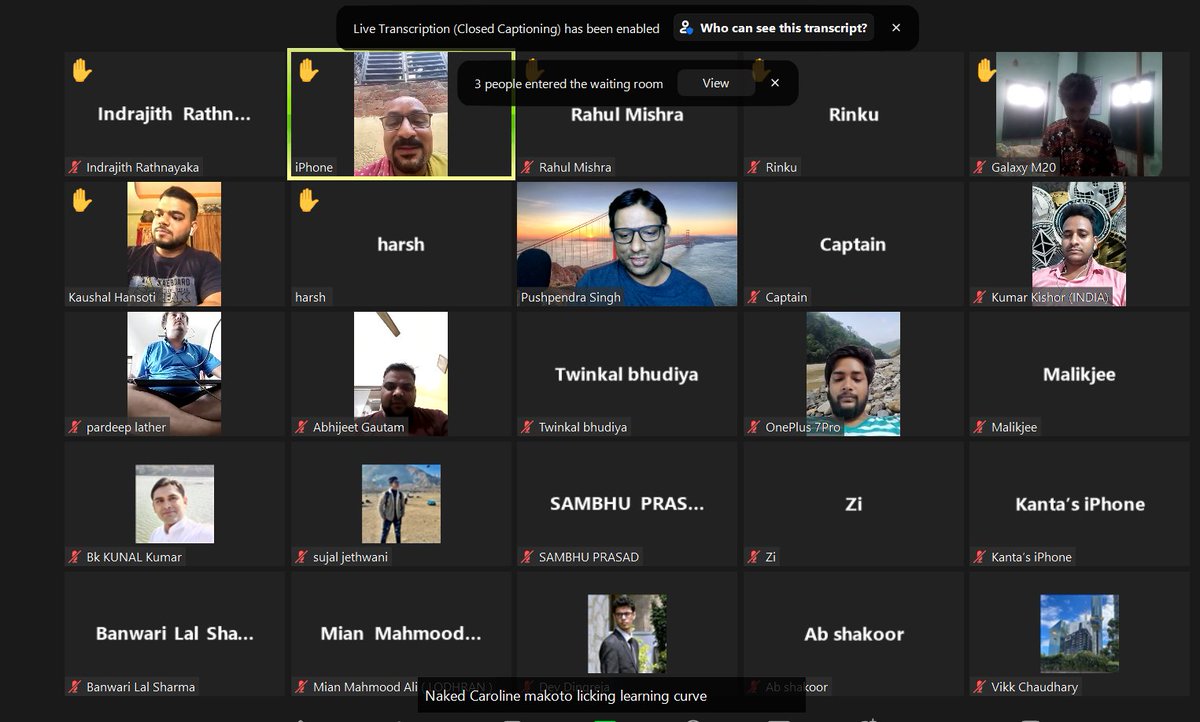Click muted mic icon beside Kumar Kishor (INDIA)
This screenshot has width=1200, height=722.
(x=980, y=297)
